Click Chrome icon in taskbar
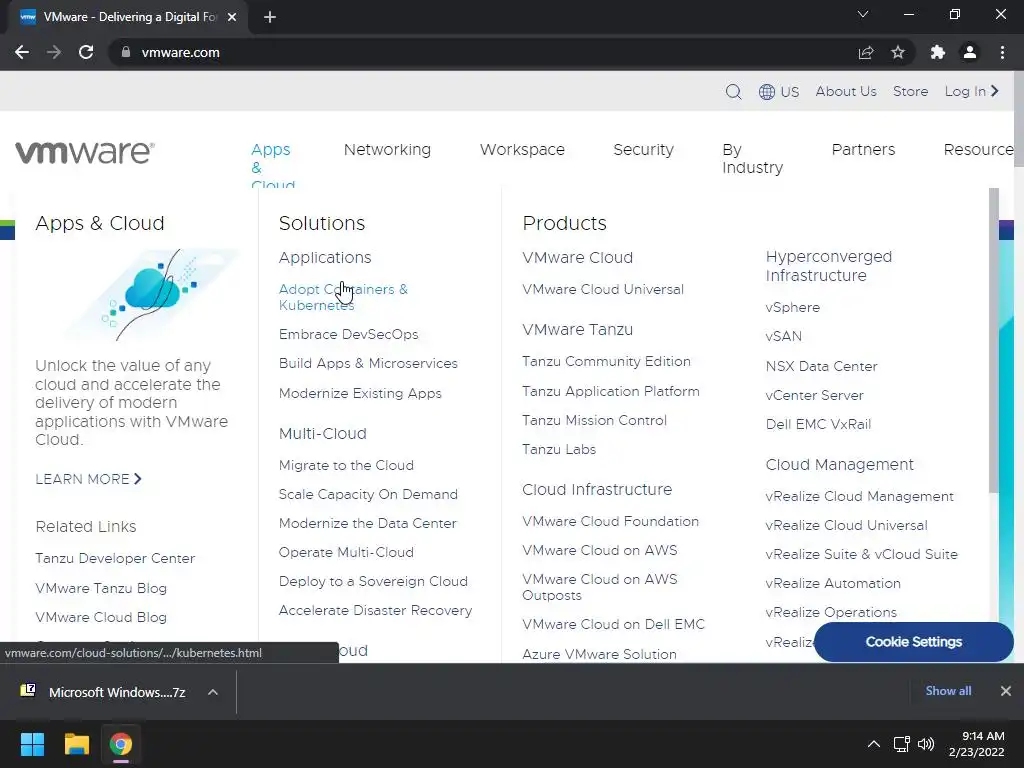 point(121,744)
